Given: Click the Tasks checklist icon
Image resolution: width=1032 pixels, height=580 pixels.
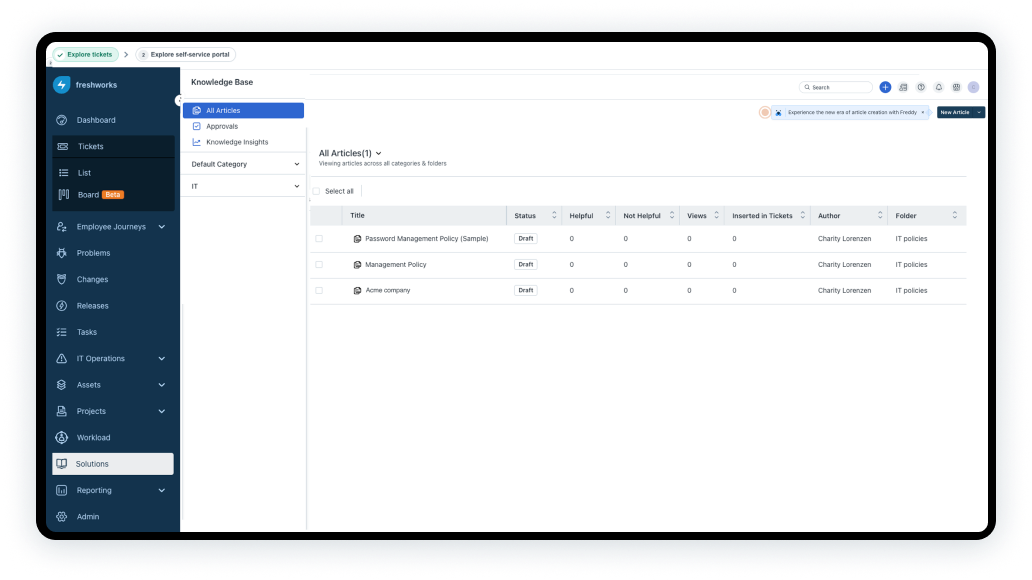Looking at the screenshot, I should tap(62, 332).
